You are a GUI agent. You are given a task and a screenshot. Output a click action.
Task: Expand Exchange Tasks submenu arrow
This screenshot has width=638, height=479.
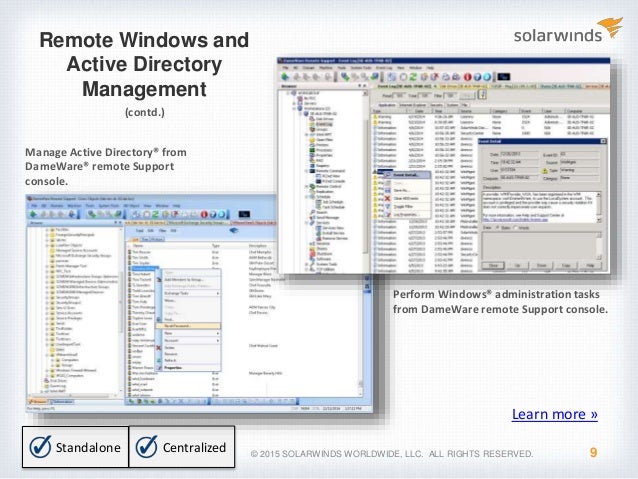[218, 293]
